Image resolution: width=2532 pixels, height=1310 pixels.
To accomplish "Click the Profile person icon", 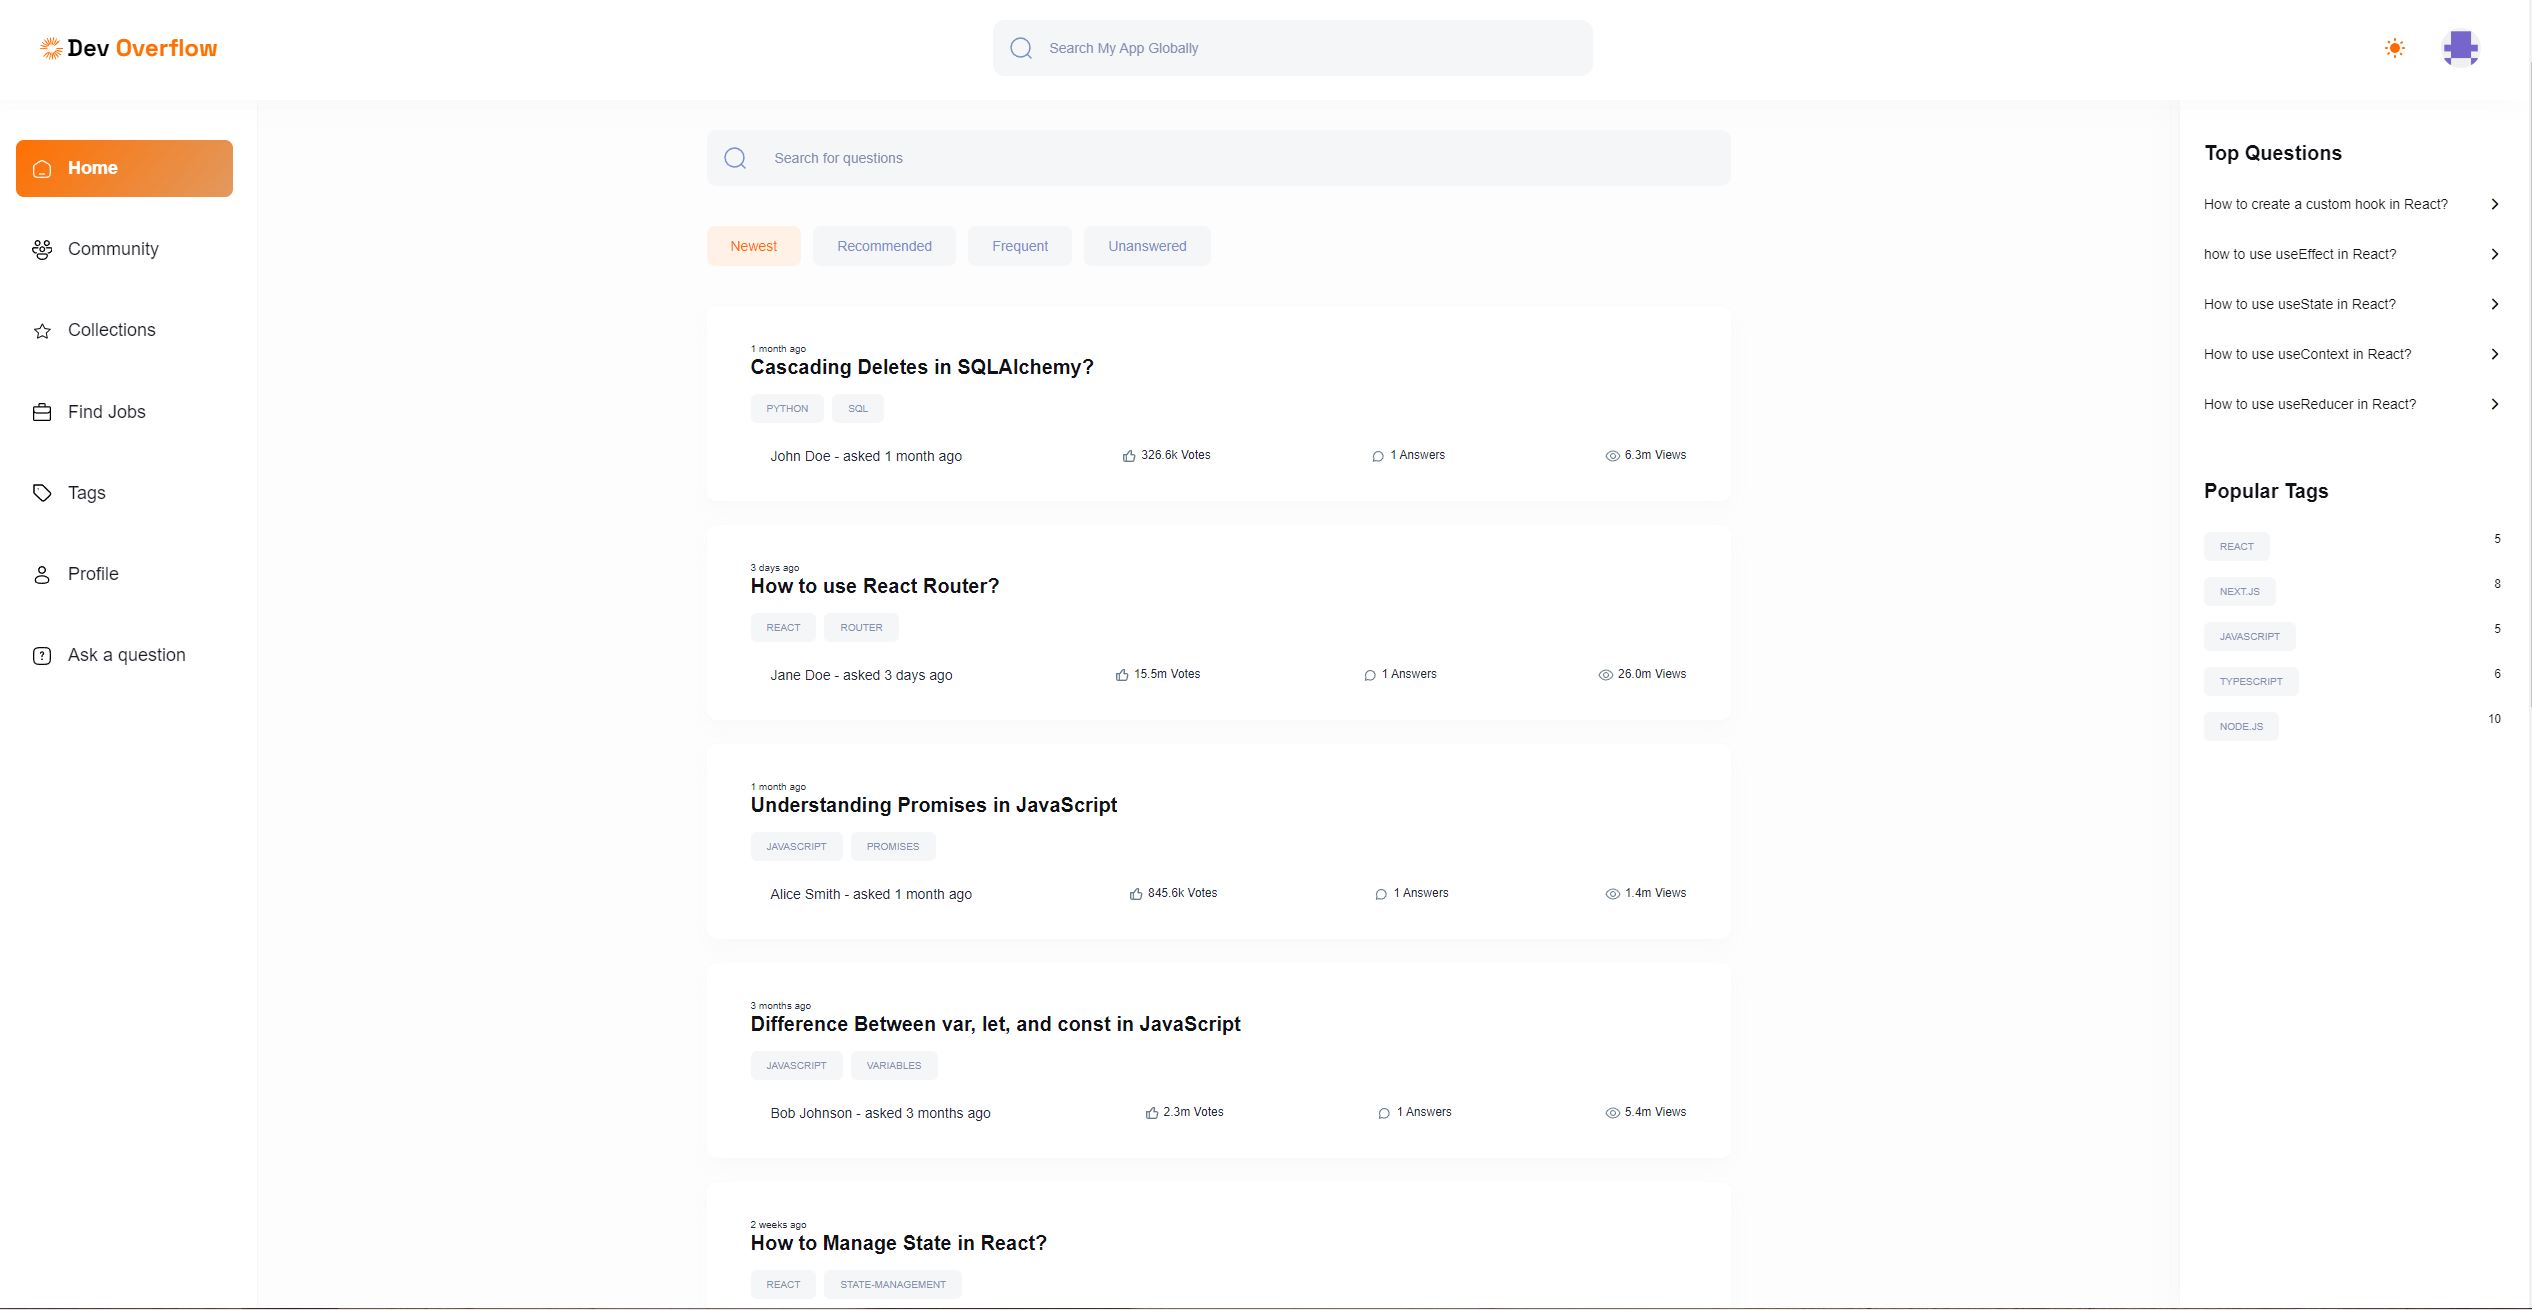I will [42, 574].
